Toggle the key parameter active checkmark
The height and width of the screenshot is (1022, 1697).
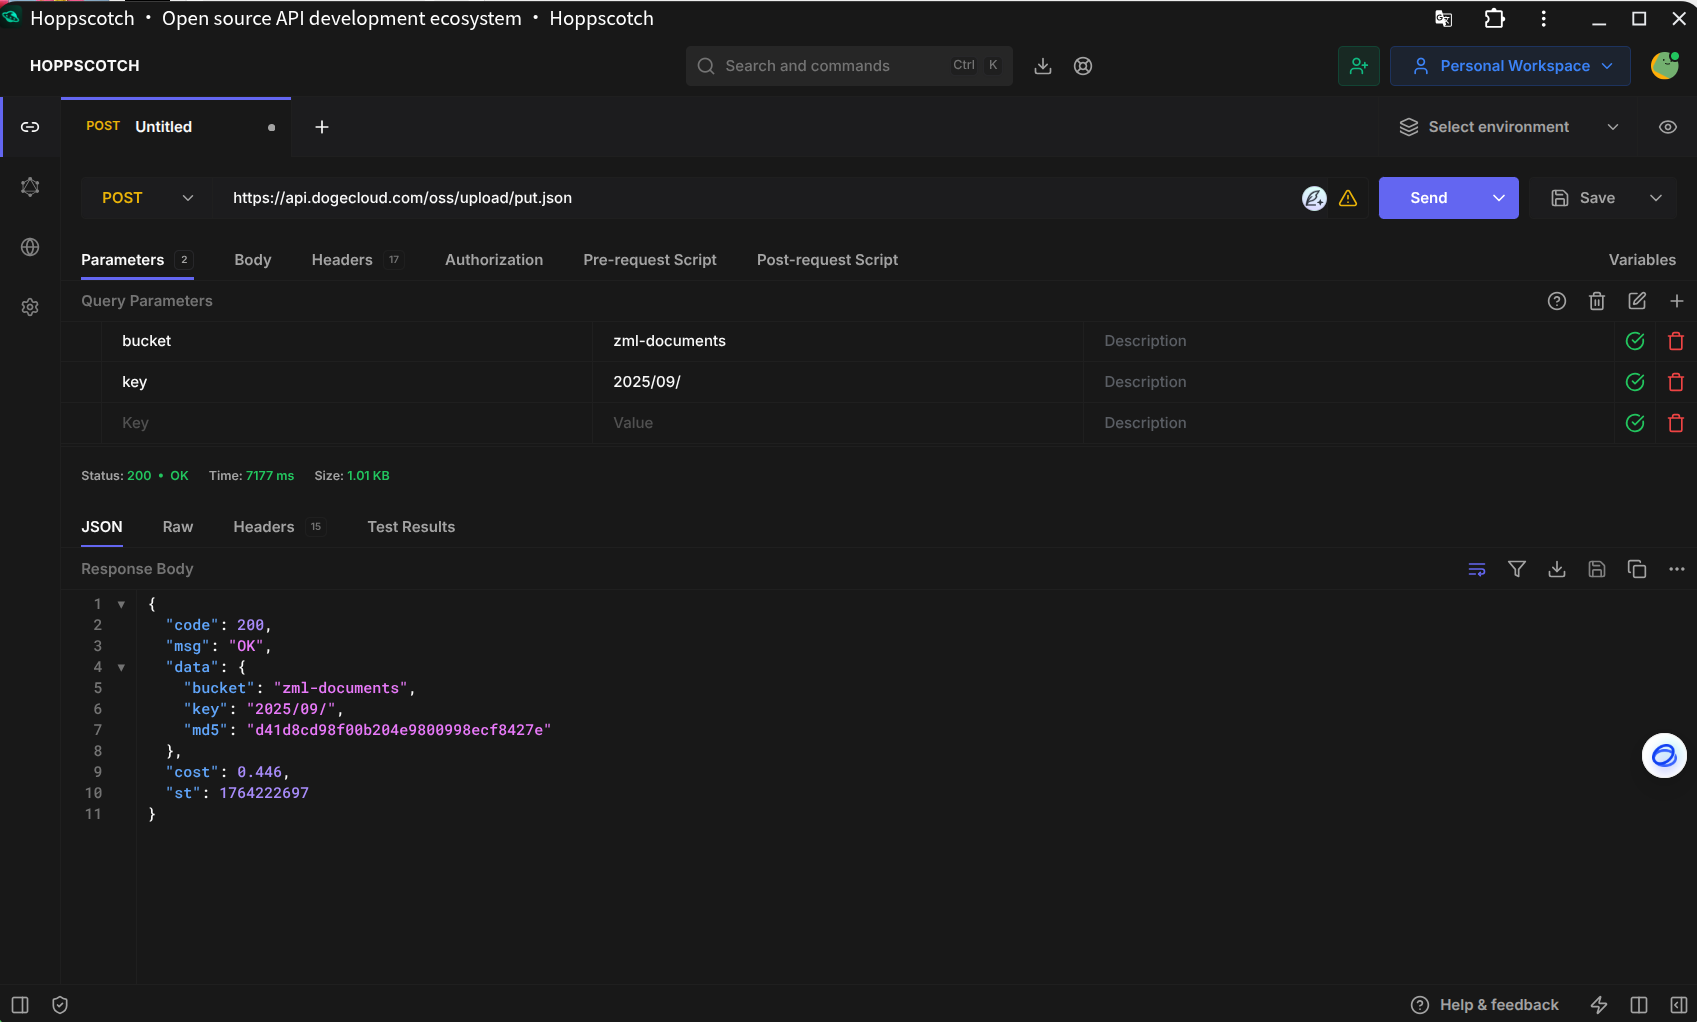[1635, 382]
